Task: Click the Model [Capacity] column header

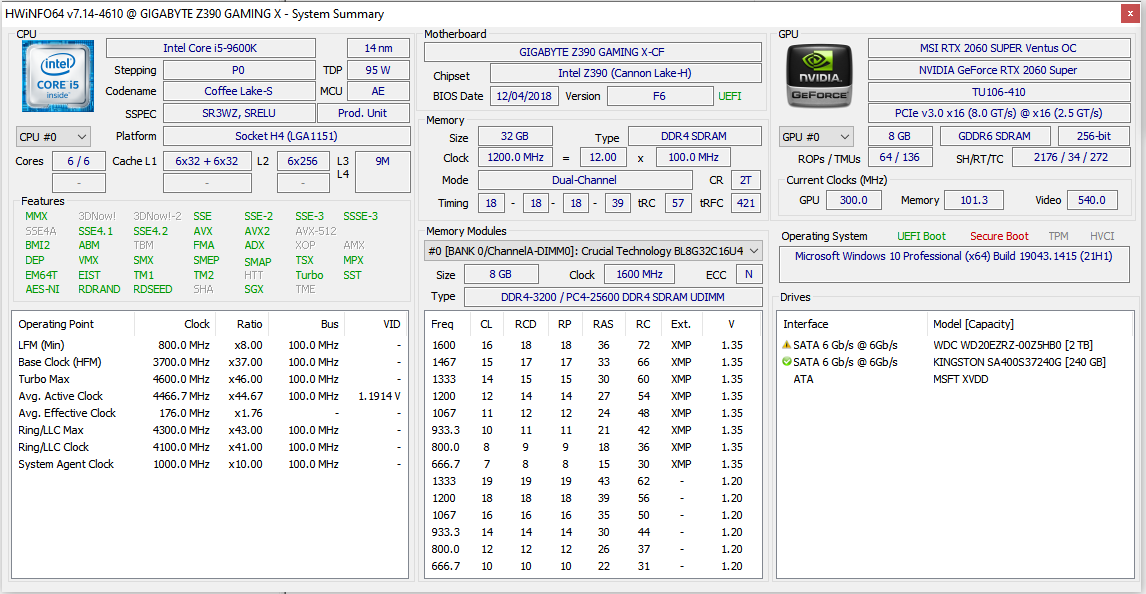Action: pyautogui.click(x=975, y=324)
